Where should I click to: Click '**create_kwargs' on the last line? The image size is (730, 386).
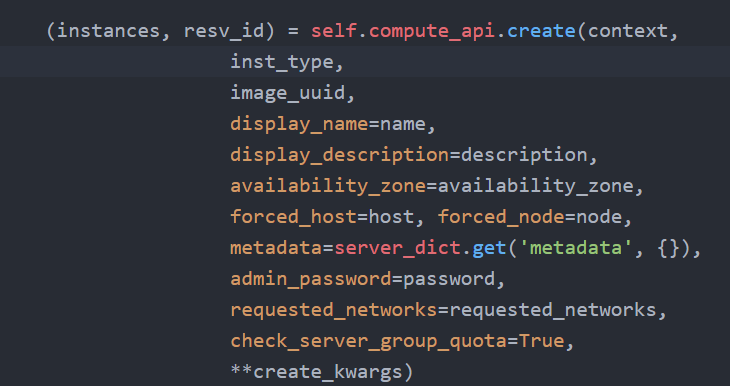point(317,372)
